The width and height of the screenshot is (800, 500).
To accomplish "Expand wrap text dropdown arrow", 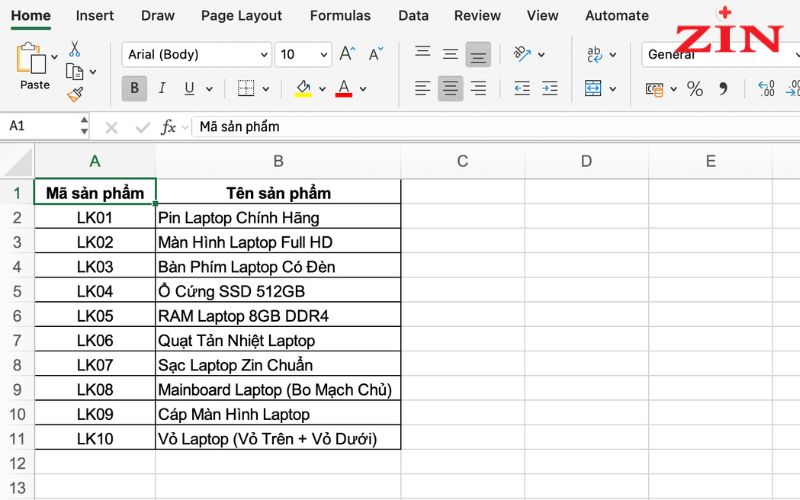I will (613, 54).
